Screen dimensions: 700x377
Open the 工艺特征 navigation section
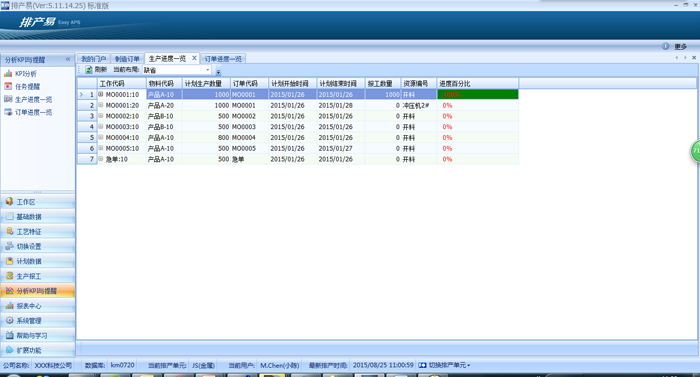point(38,231)
